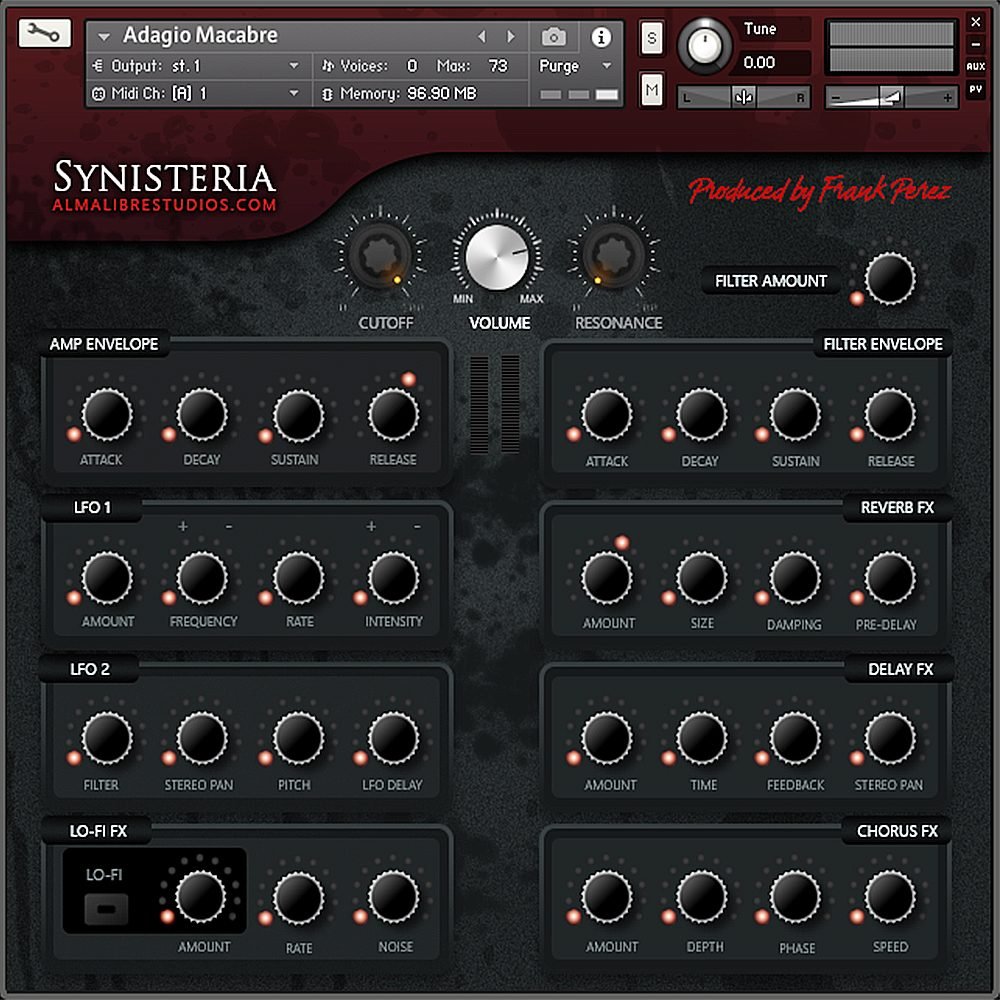This screenshot has width=1000, height=1000.
Task: Click the Chorus Depth knob
Action: click(x=701, y=897)
